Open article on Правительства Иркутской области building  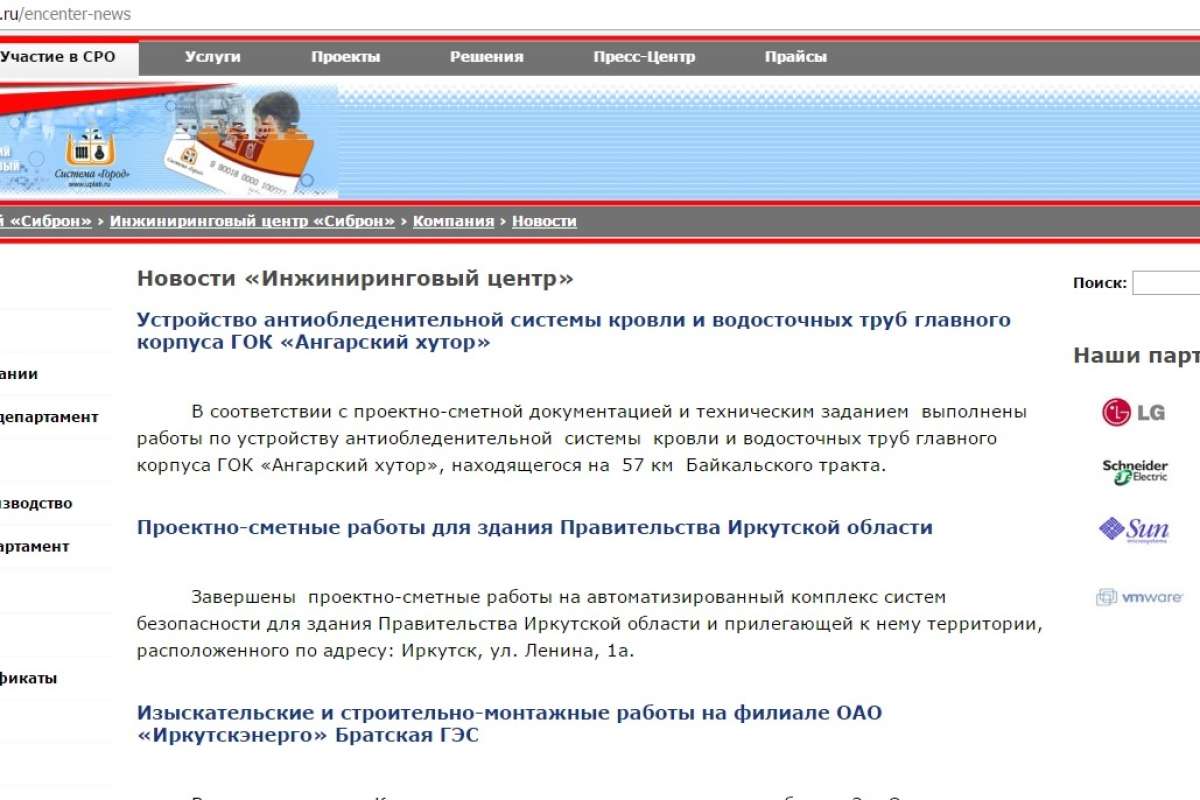click(534, 527)
